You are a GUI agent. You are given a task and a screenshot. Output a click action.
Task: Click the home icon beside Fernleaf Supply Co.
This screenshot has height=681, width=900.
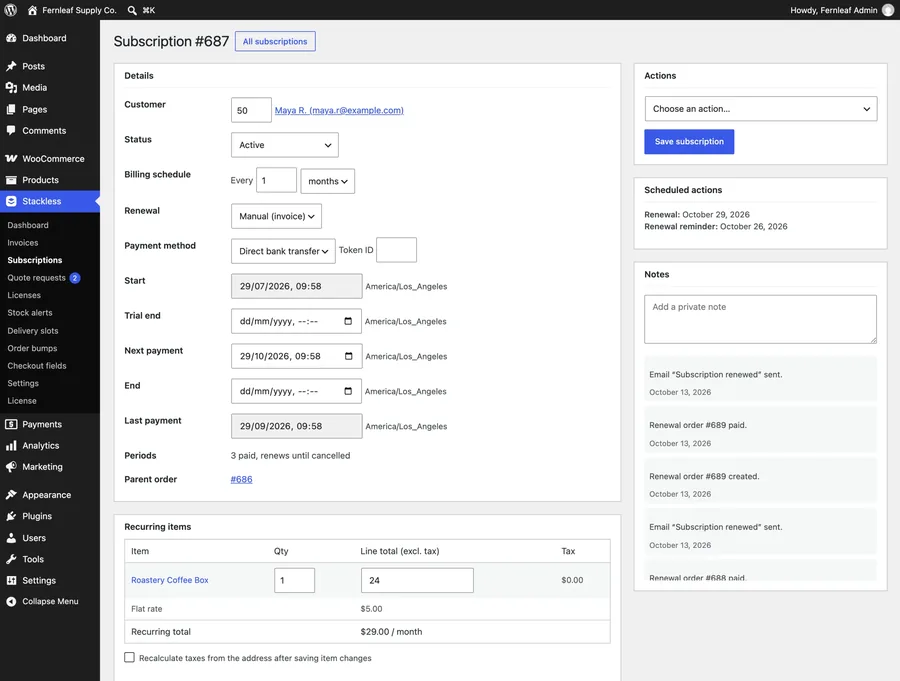tap(33, 10)
